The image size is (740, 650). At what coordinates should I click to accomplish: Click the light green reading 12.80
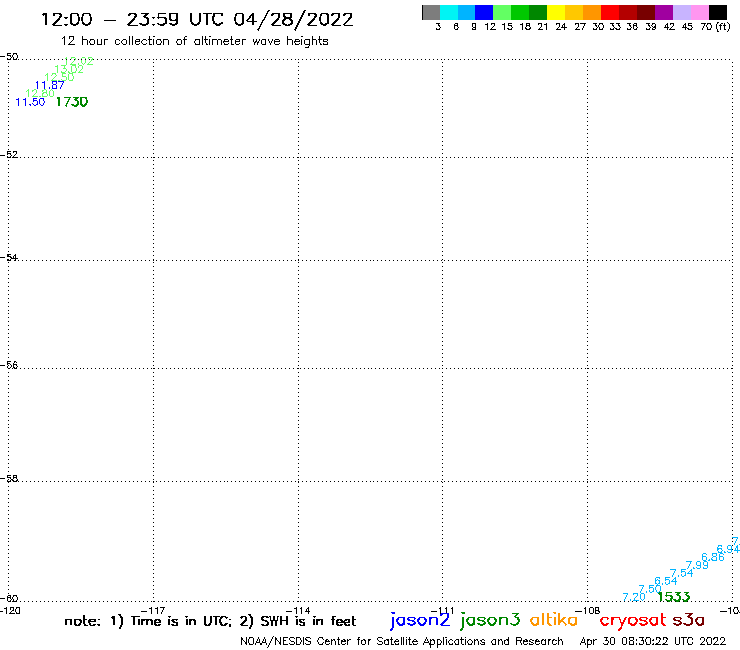pos(40,93)
